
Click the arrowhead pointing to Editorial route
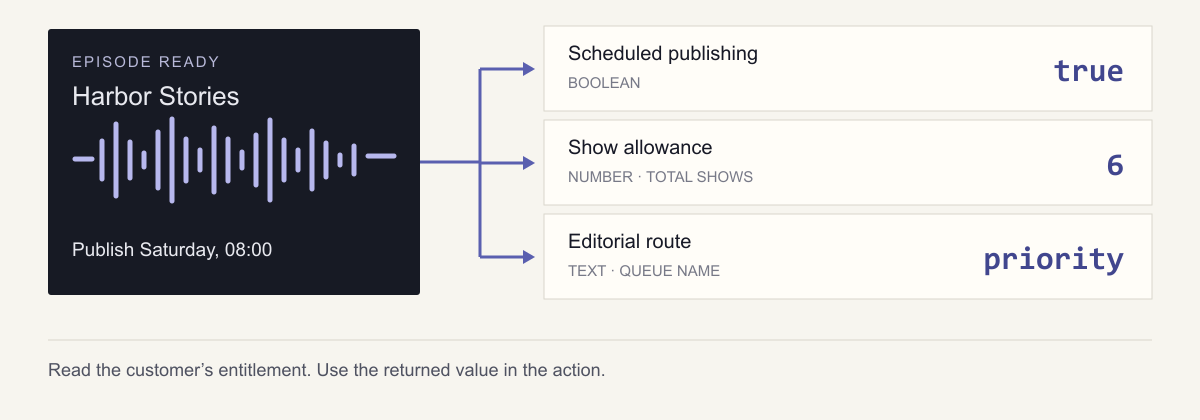point(529,256)
